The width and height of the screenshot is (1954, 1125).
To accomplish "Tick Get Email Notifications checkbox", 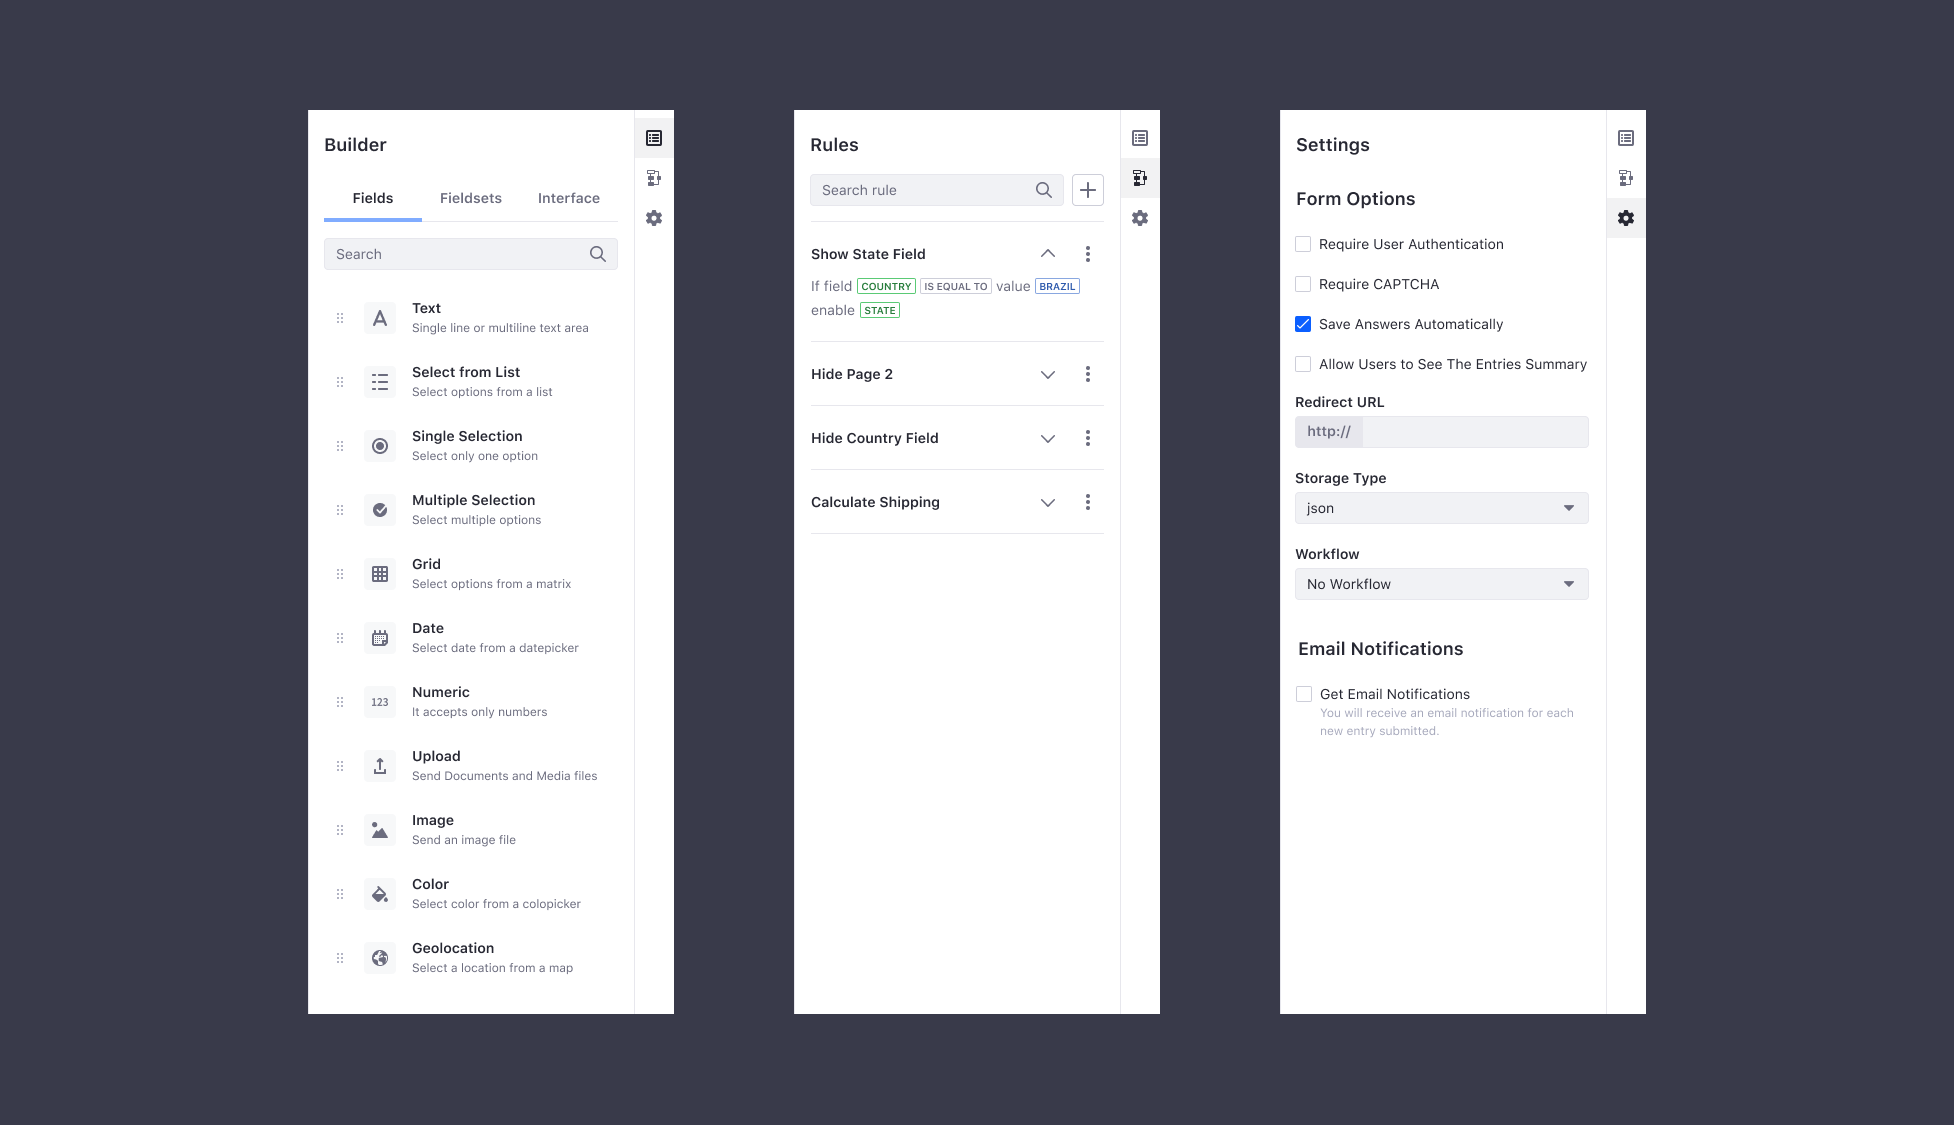I will (x=1304, y=694).
